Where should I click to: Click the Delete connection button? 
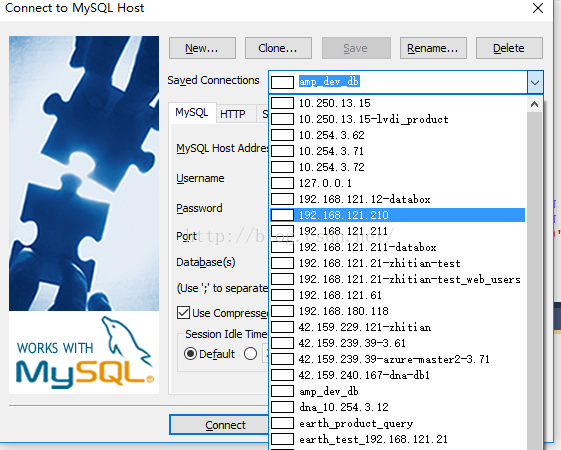point(509,48)
